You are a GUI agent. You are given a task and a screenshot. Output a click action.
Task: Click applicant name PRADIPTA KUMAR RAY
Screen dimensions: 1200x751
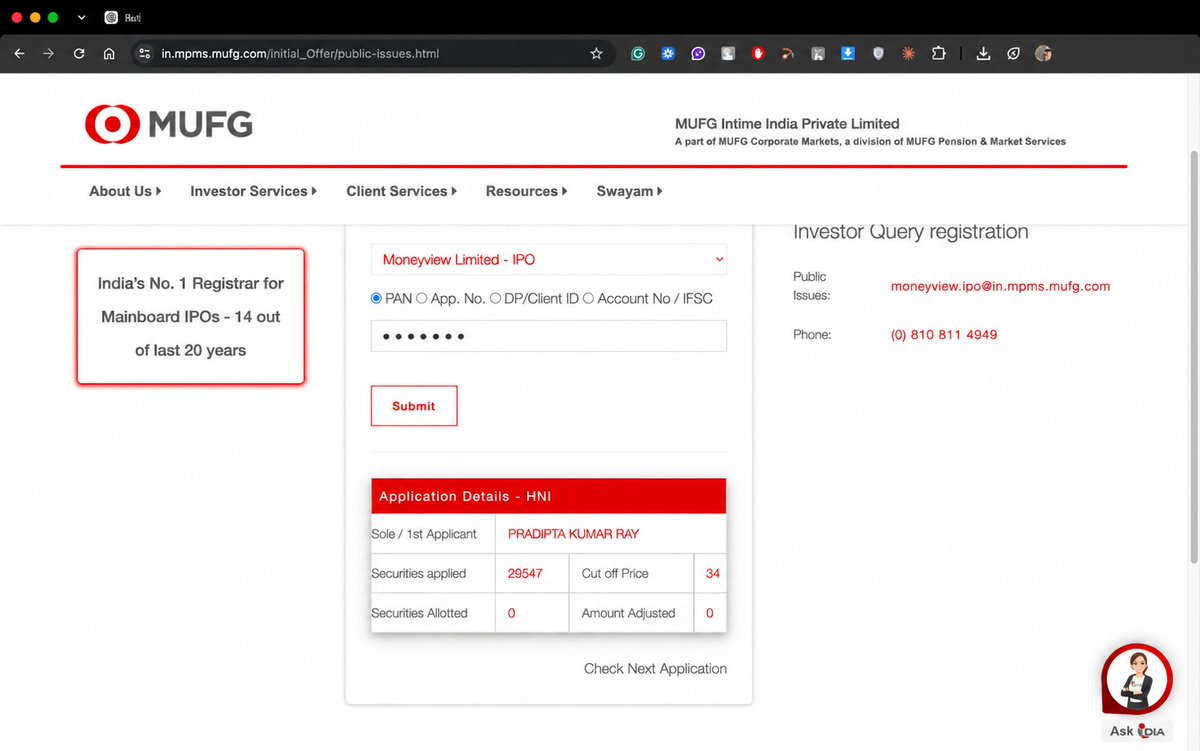pyautogui.click(x=573, y=534)
